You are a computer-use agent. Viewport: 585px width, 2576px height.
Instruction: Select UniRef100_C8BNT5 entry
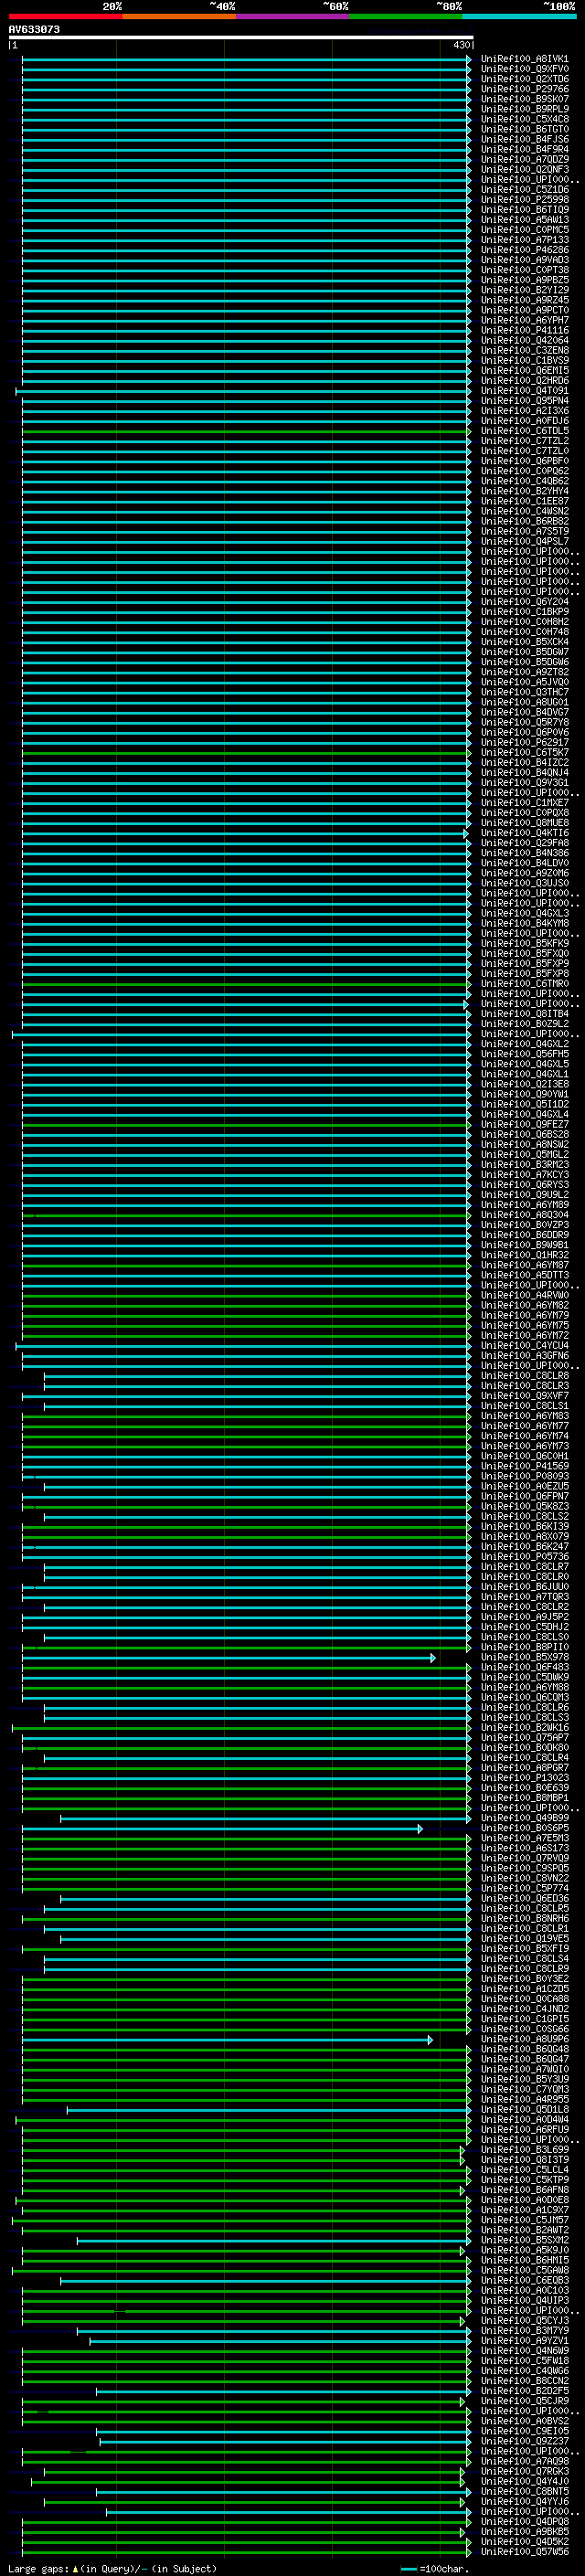click(524, 2492)
